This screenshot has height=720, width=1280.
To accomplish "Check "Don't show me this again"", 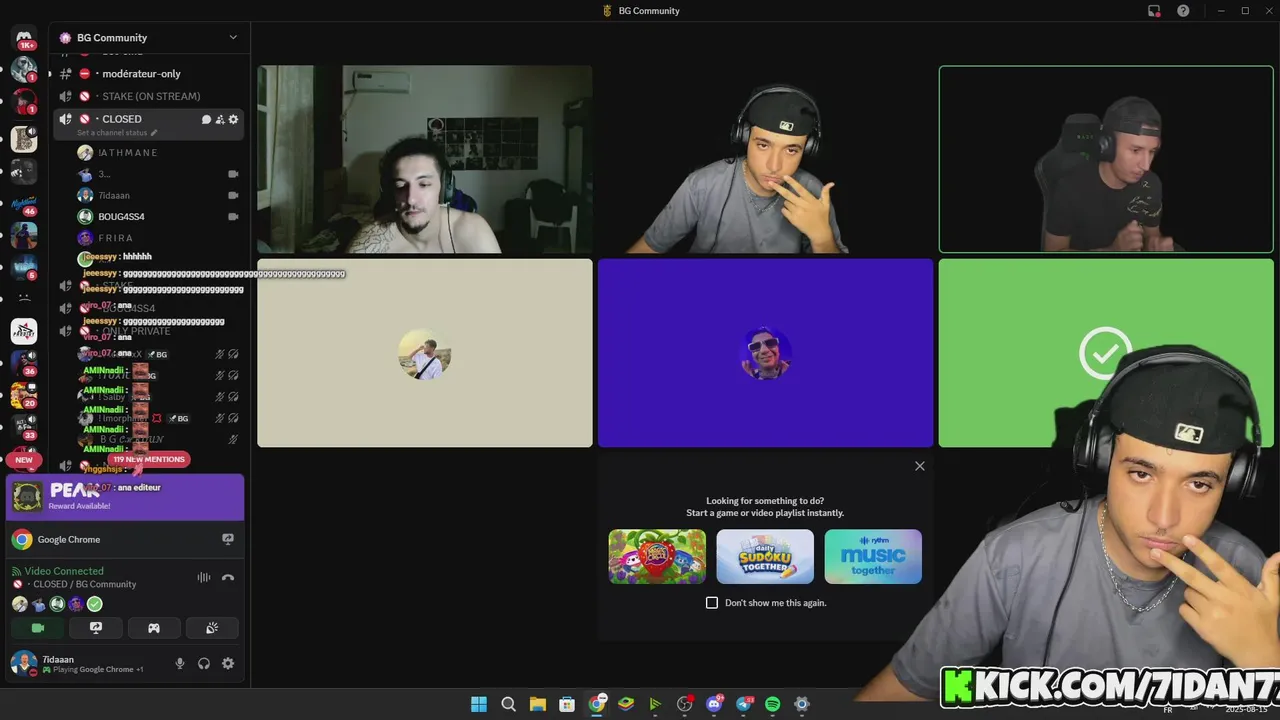I will 712,603.
